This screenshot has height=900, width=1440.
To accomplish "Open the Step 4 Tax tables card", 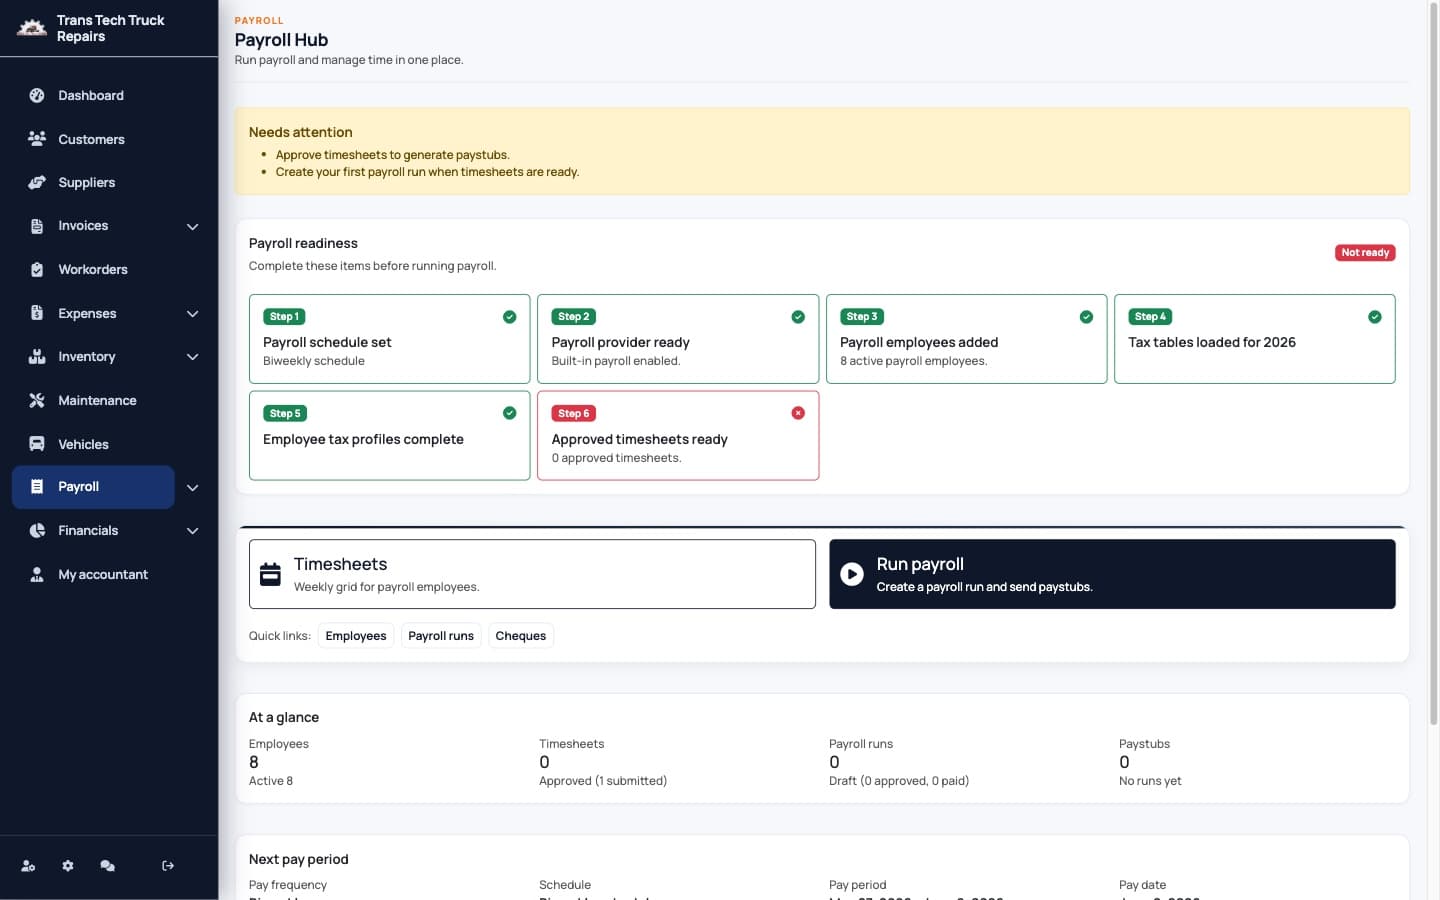I will tap(1255, 339).
